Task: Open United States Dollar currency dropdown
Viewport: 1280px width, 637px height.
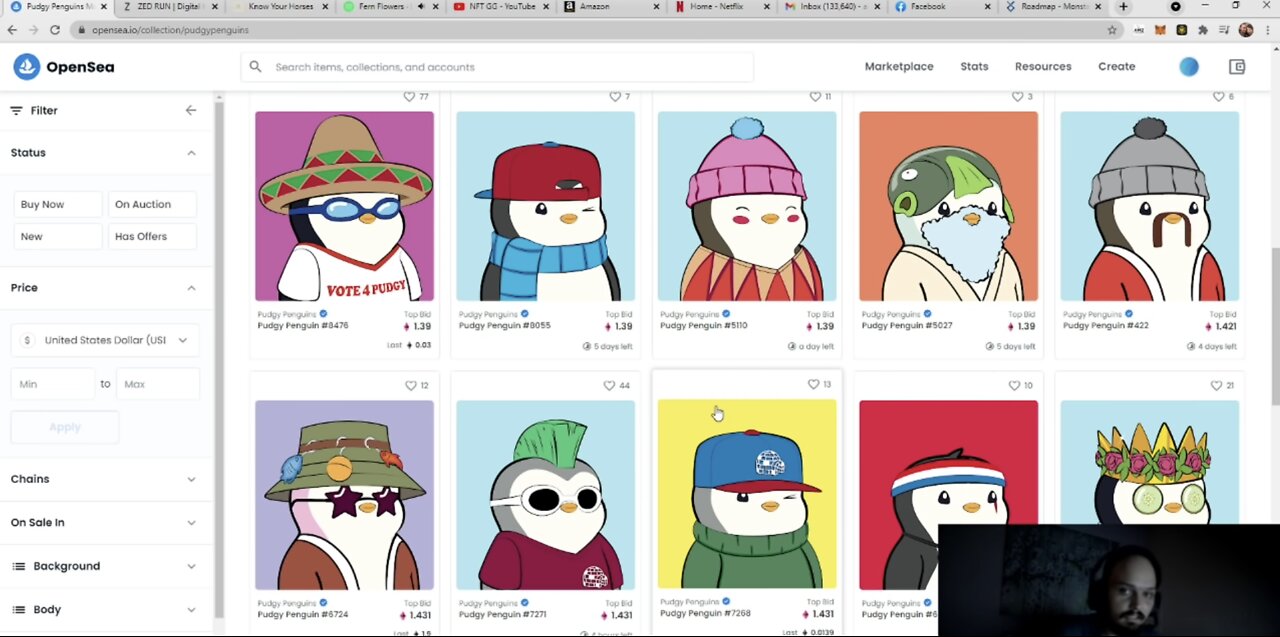Action: pyautogui.click(x=104, y=340)
